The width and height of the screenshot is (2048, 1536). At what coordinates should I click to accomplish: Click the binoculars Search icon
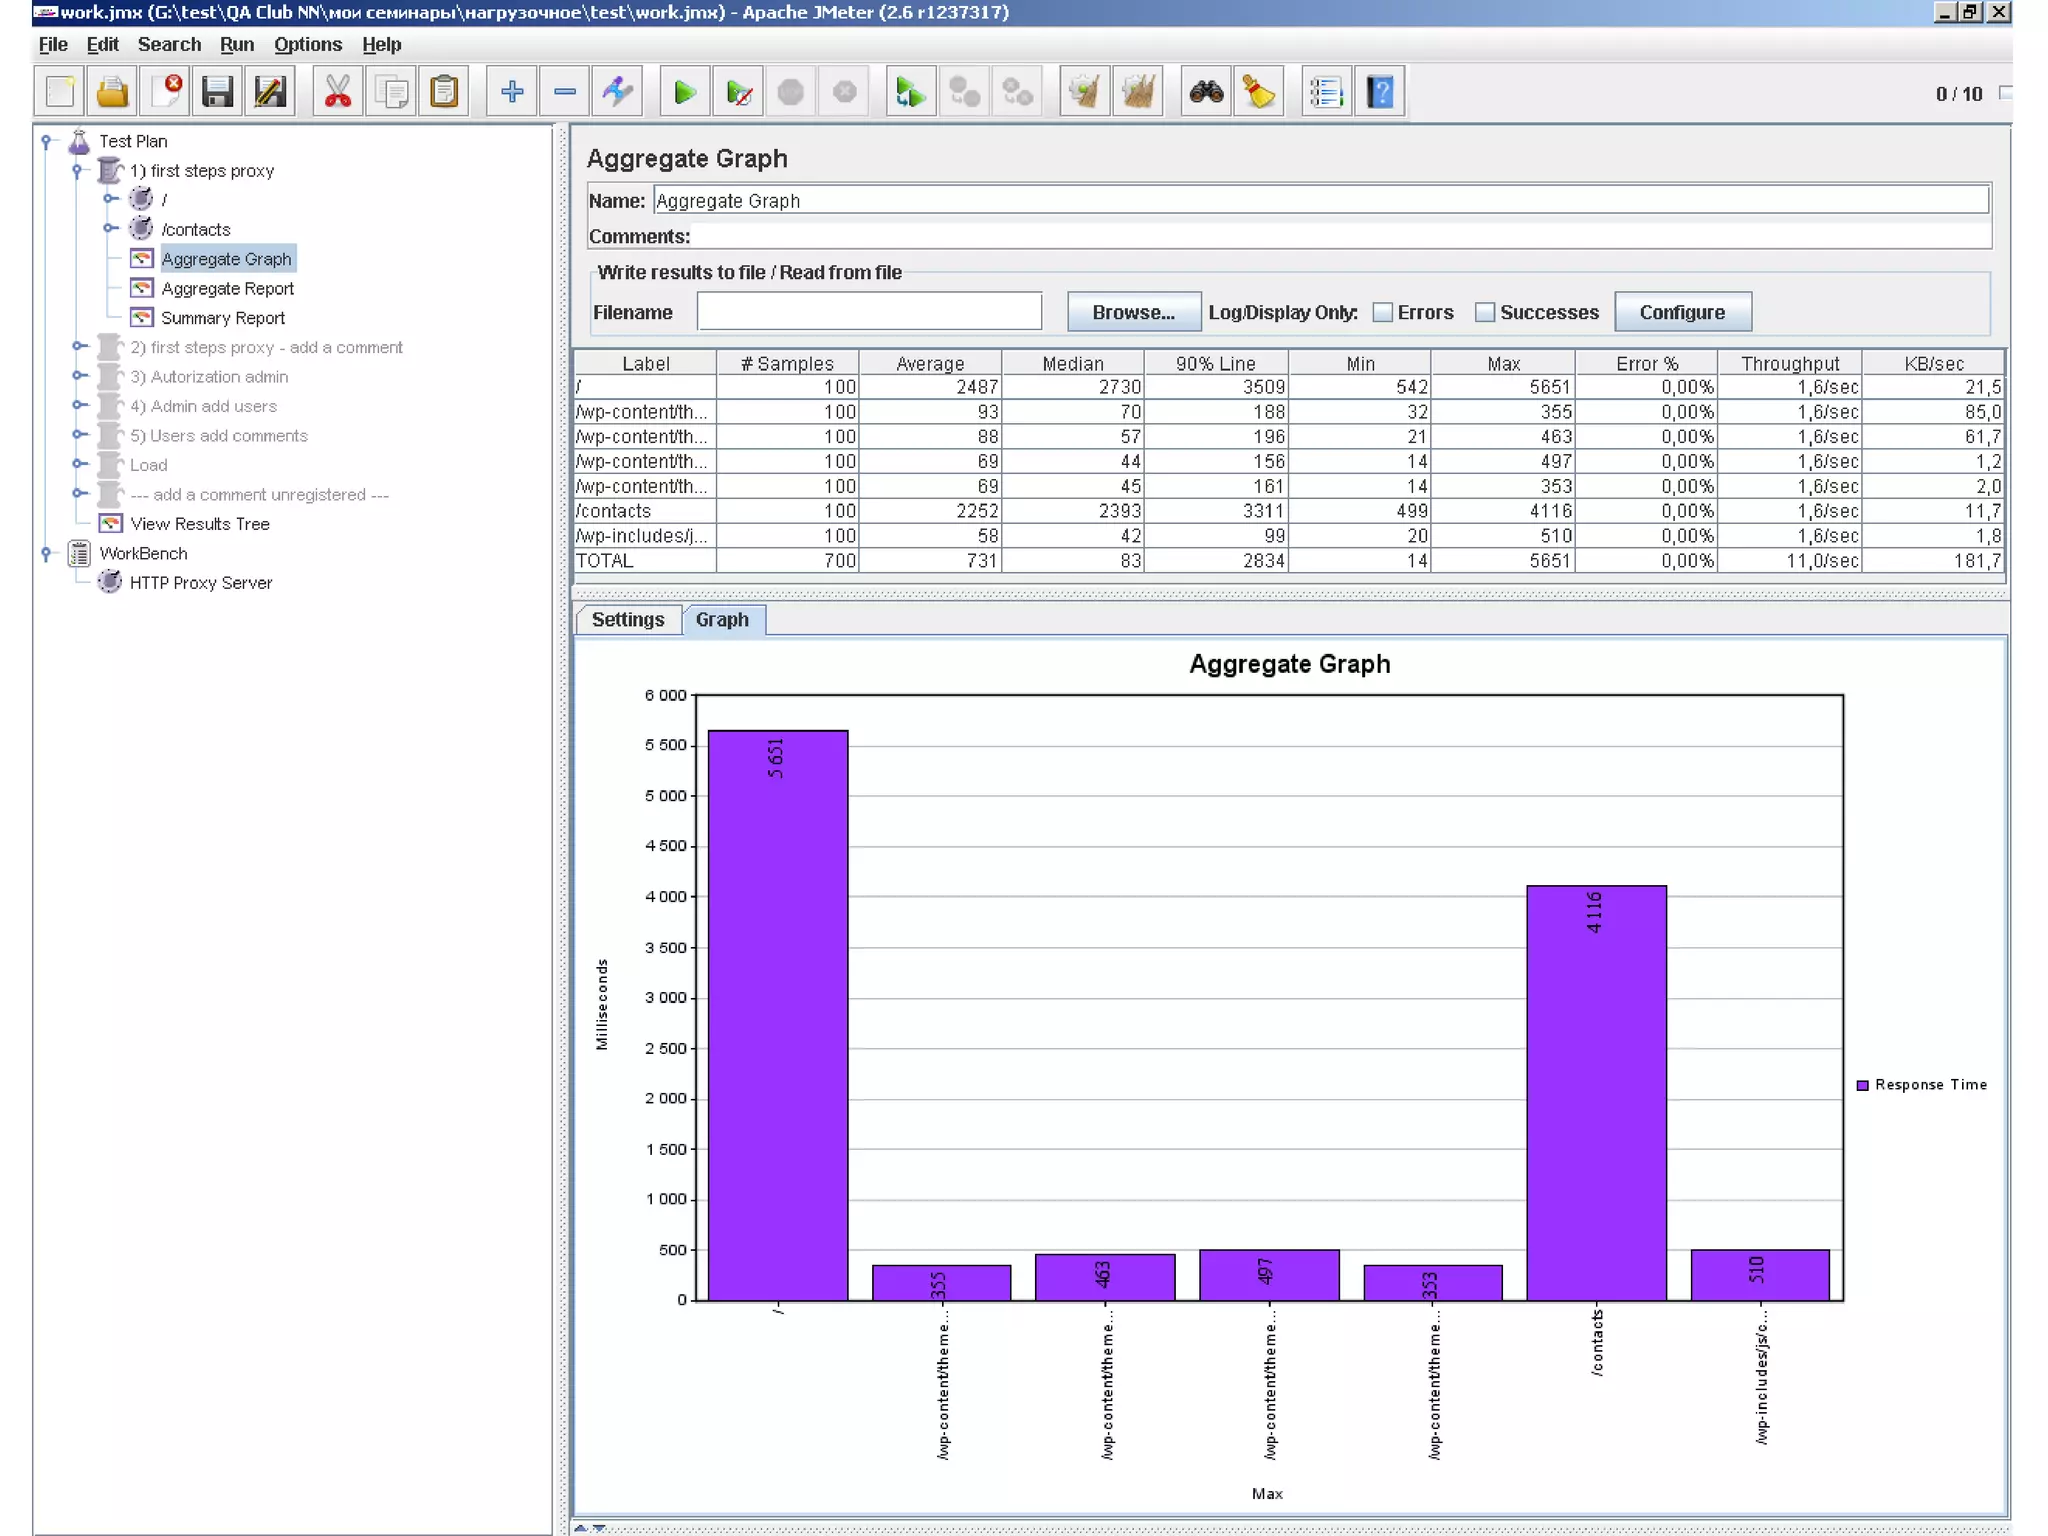[x=1206, y=93]
